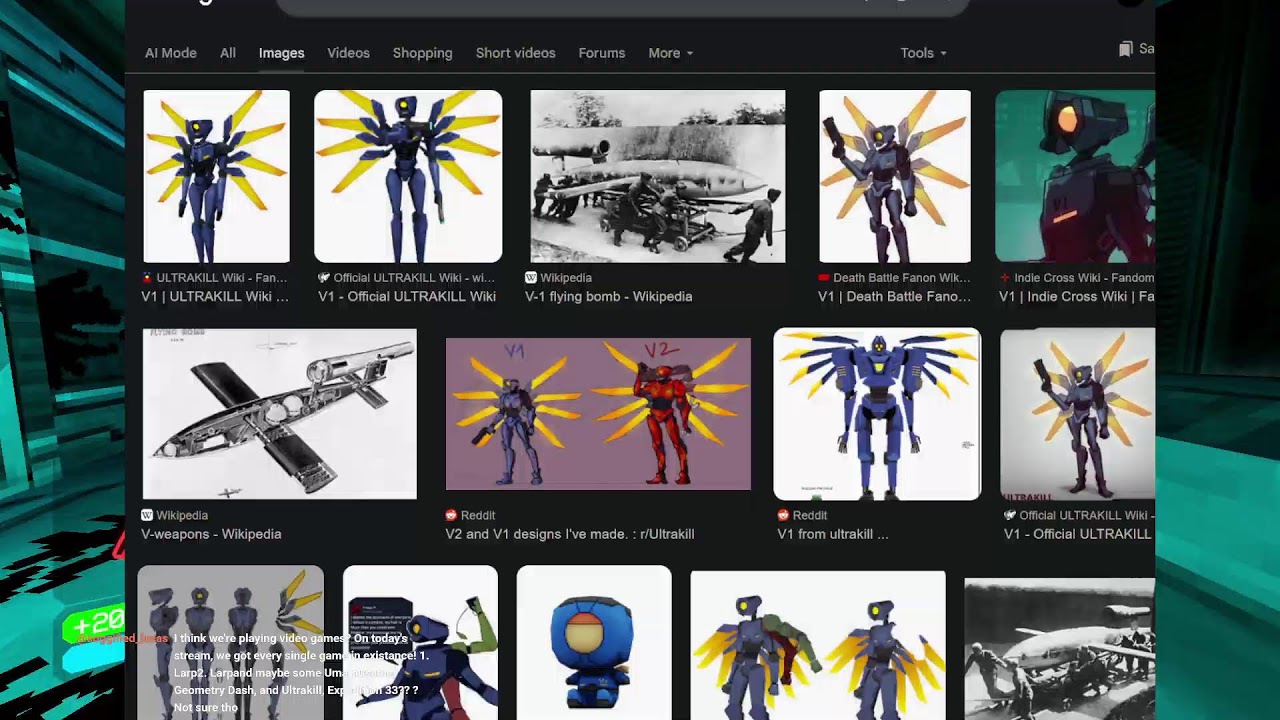Open 'V1 from ultrakill ...' title link
The width and height of the screenshot is (1280, 720).
[x=833, y=534]
